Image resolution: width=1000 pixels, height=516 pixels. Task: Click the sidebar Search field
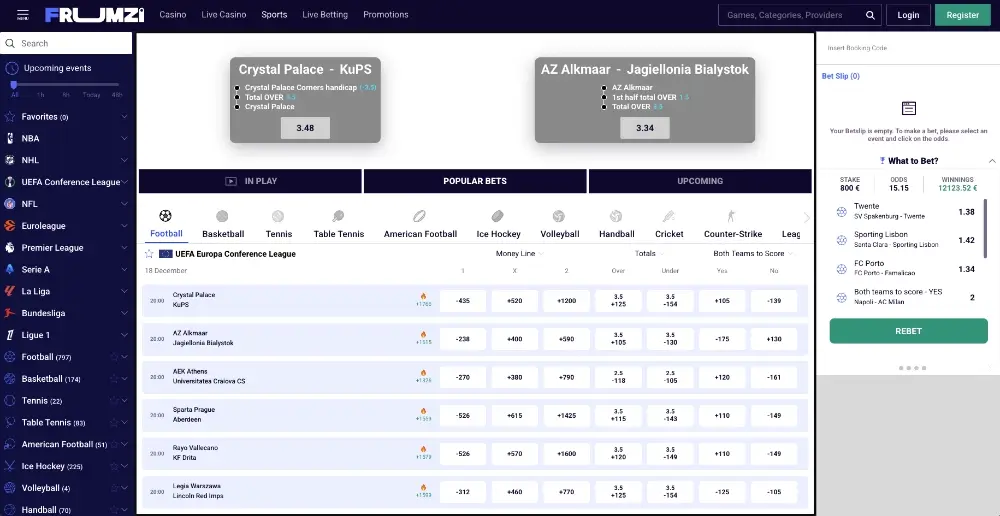(66, 43)
